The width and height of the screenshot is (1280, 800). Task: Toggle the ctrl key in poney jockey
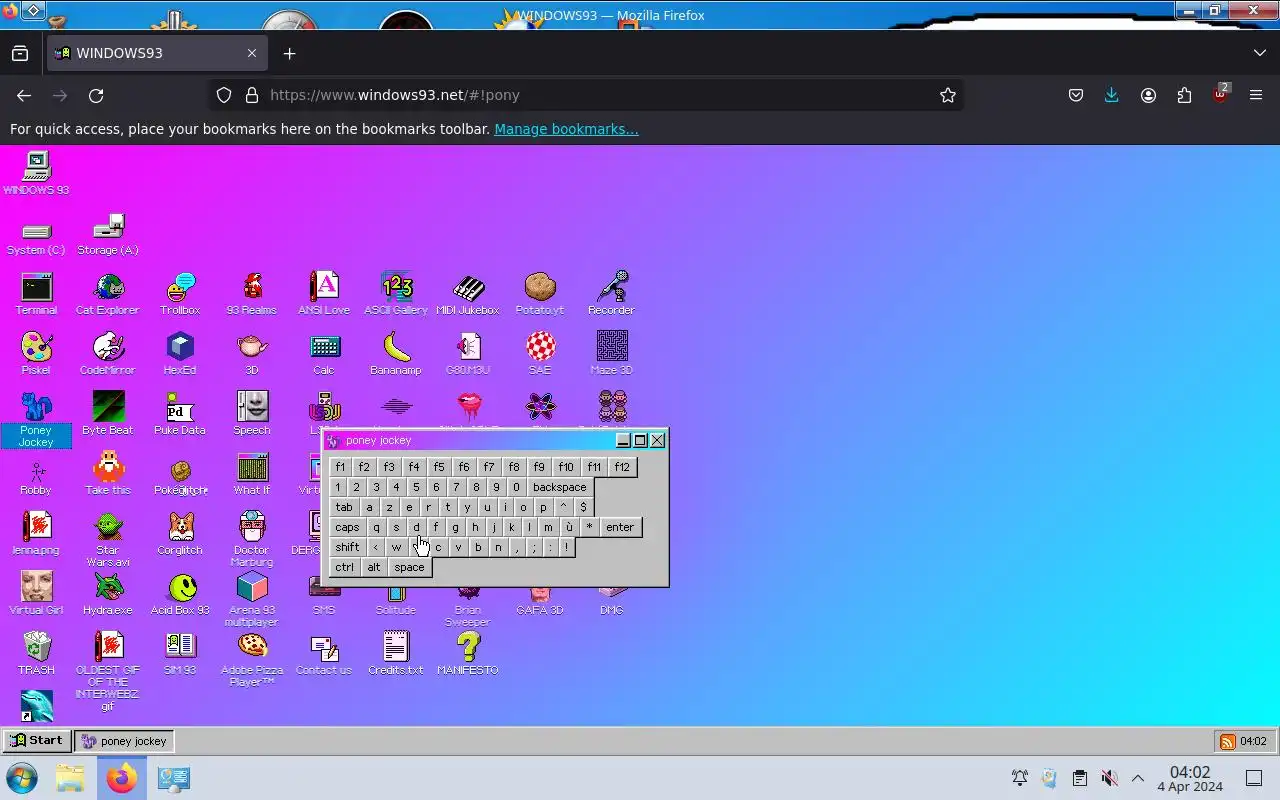pos(345,567)
